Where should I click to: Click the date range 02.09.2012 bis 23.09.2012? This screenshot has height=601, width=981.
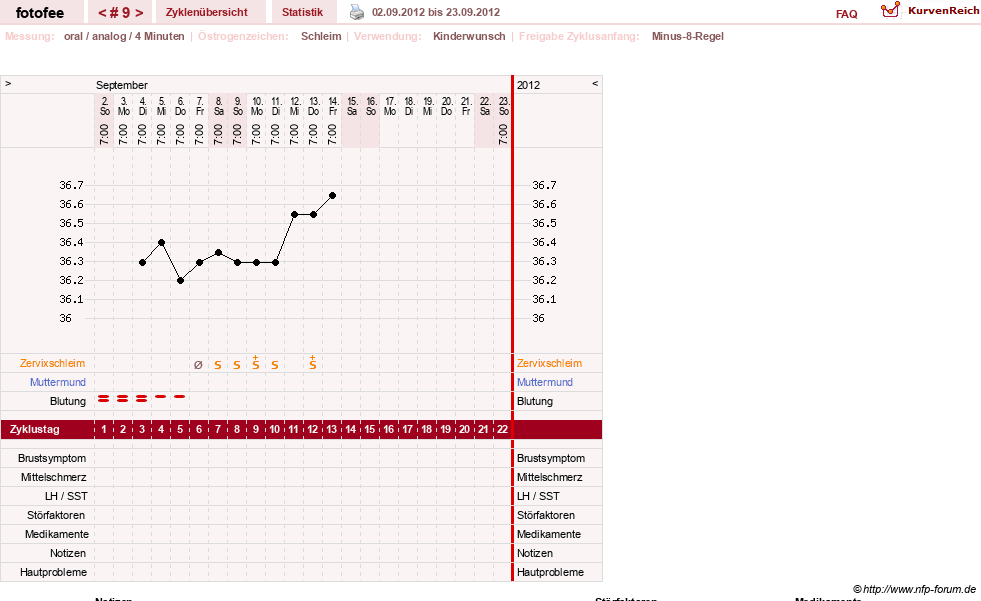tap(435, 12)
